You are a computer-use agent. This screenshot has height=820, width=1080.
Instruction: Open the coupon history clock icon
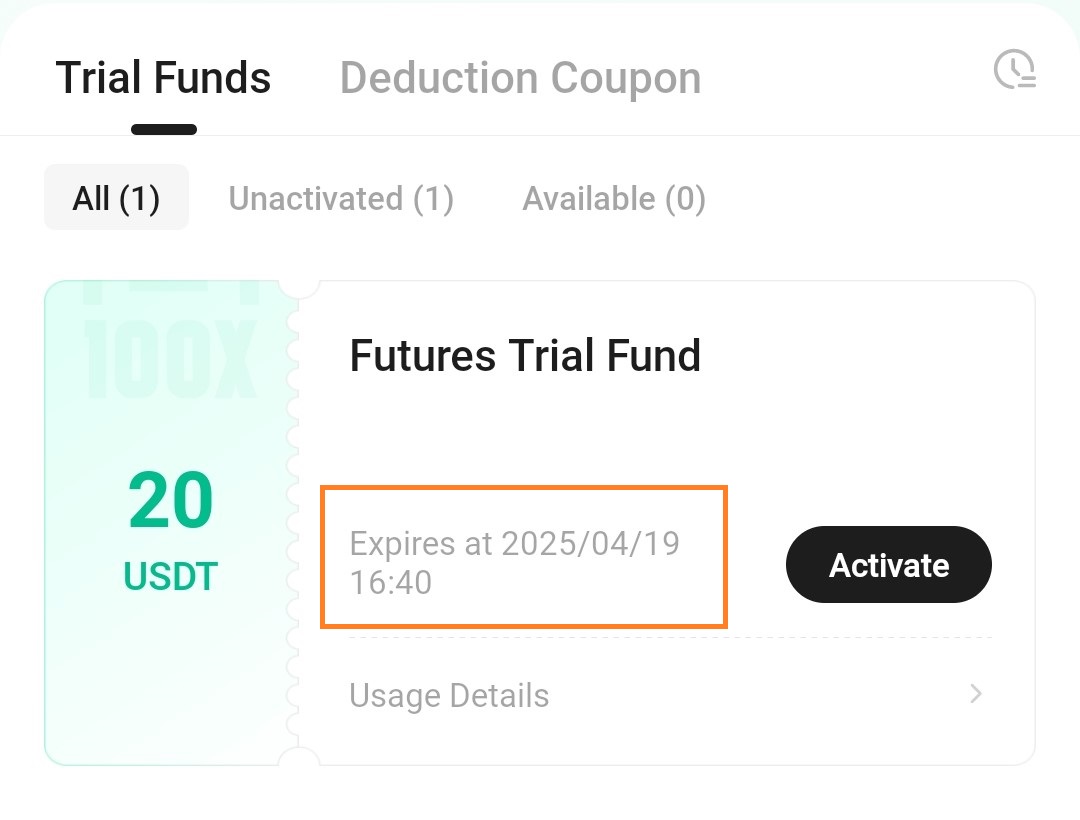point(1015,70)
